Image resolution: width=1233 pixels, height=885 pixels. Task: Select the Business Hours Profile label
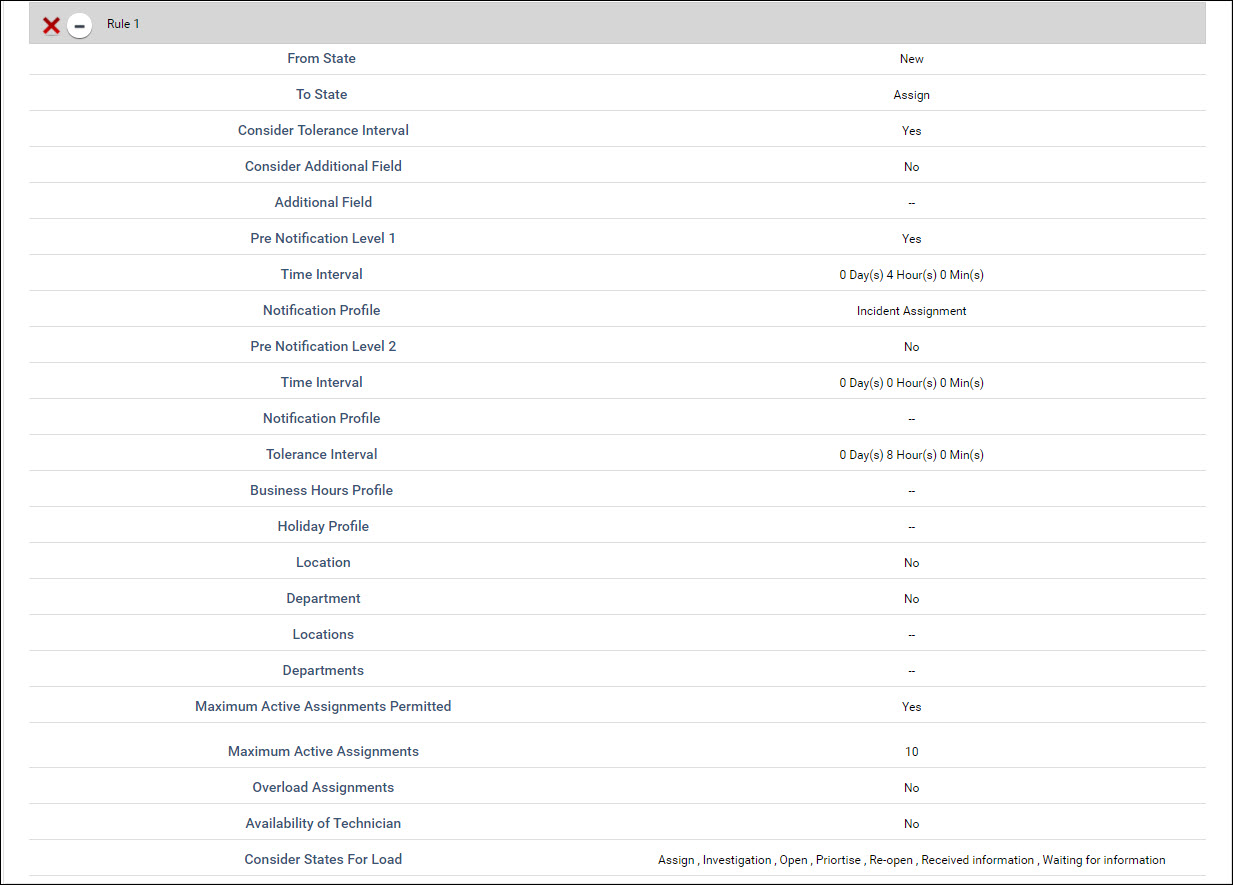click(x=321, y=491)
